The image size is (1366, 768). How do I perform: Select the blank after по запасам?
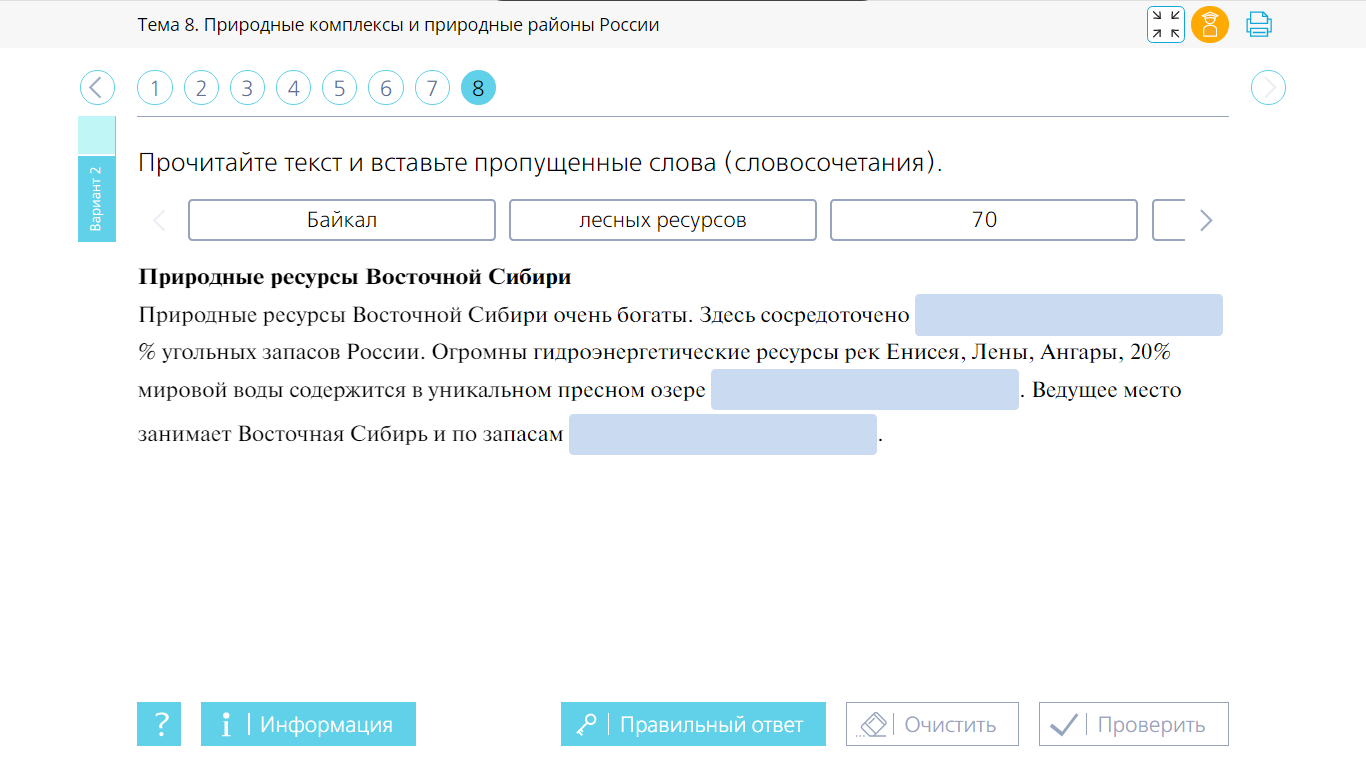point(723,435)
